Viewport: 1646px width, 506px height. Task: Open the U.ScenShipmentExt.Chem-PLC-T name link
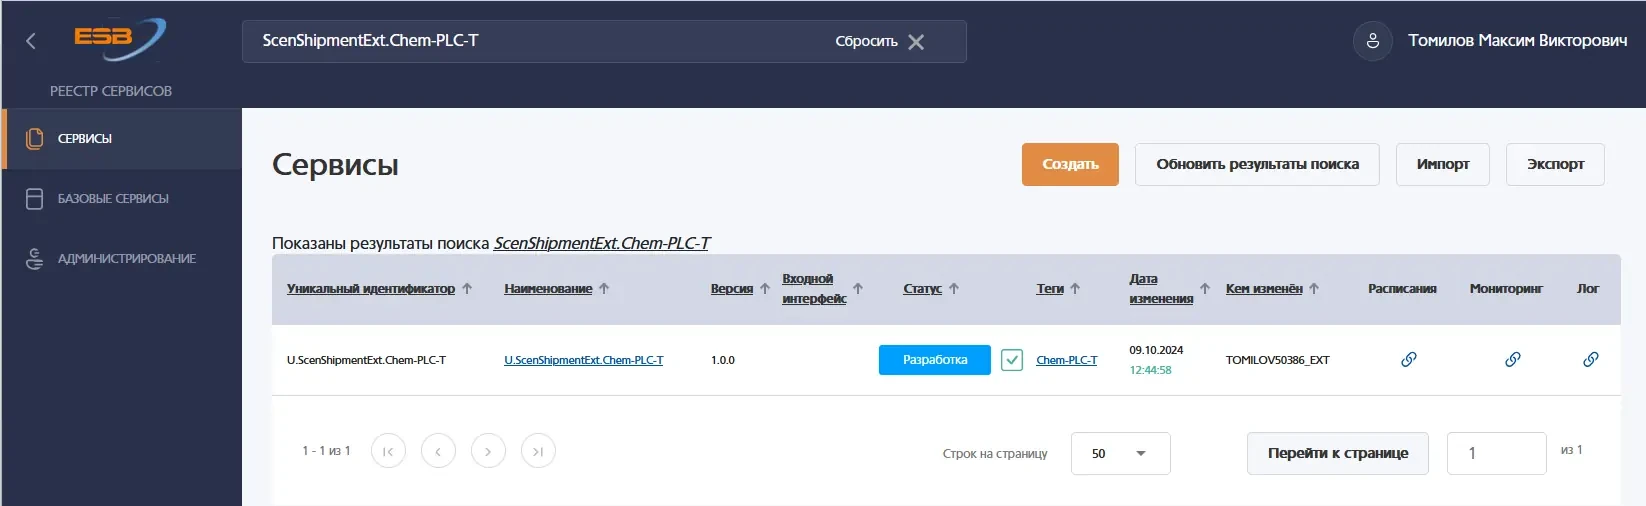click(x=584, y=360)
